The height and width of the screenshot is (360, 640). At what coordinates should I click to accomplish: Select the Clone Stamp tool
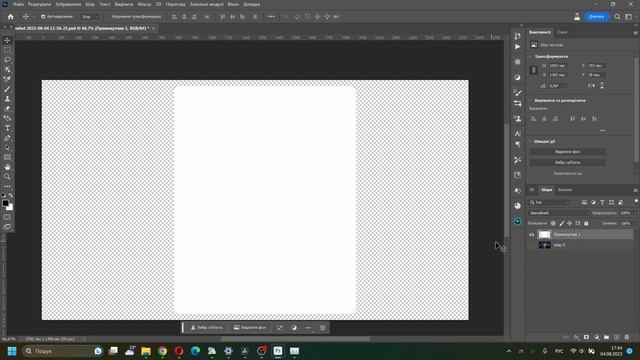7,99
